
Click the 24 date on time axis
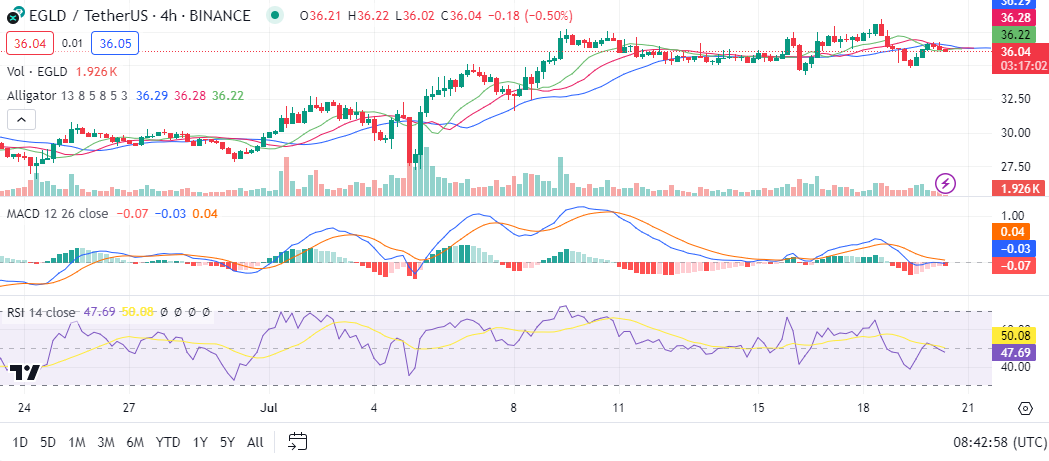coord(25,407)
